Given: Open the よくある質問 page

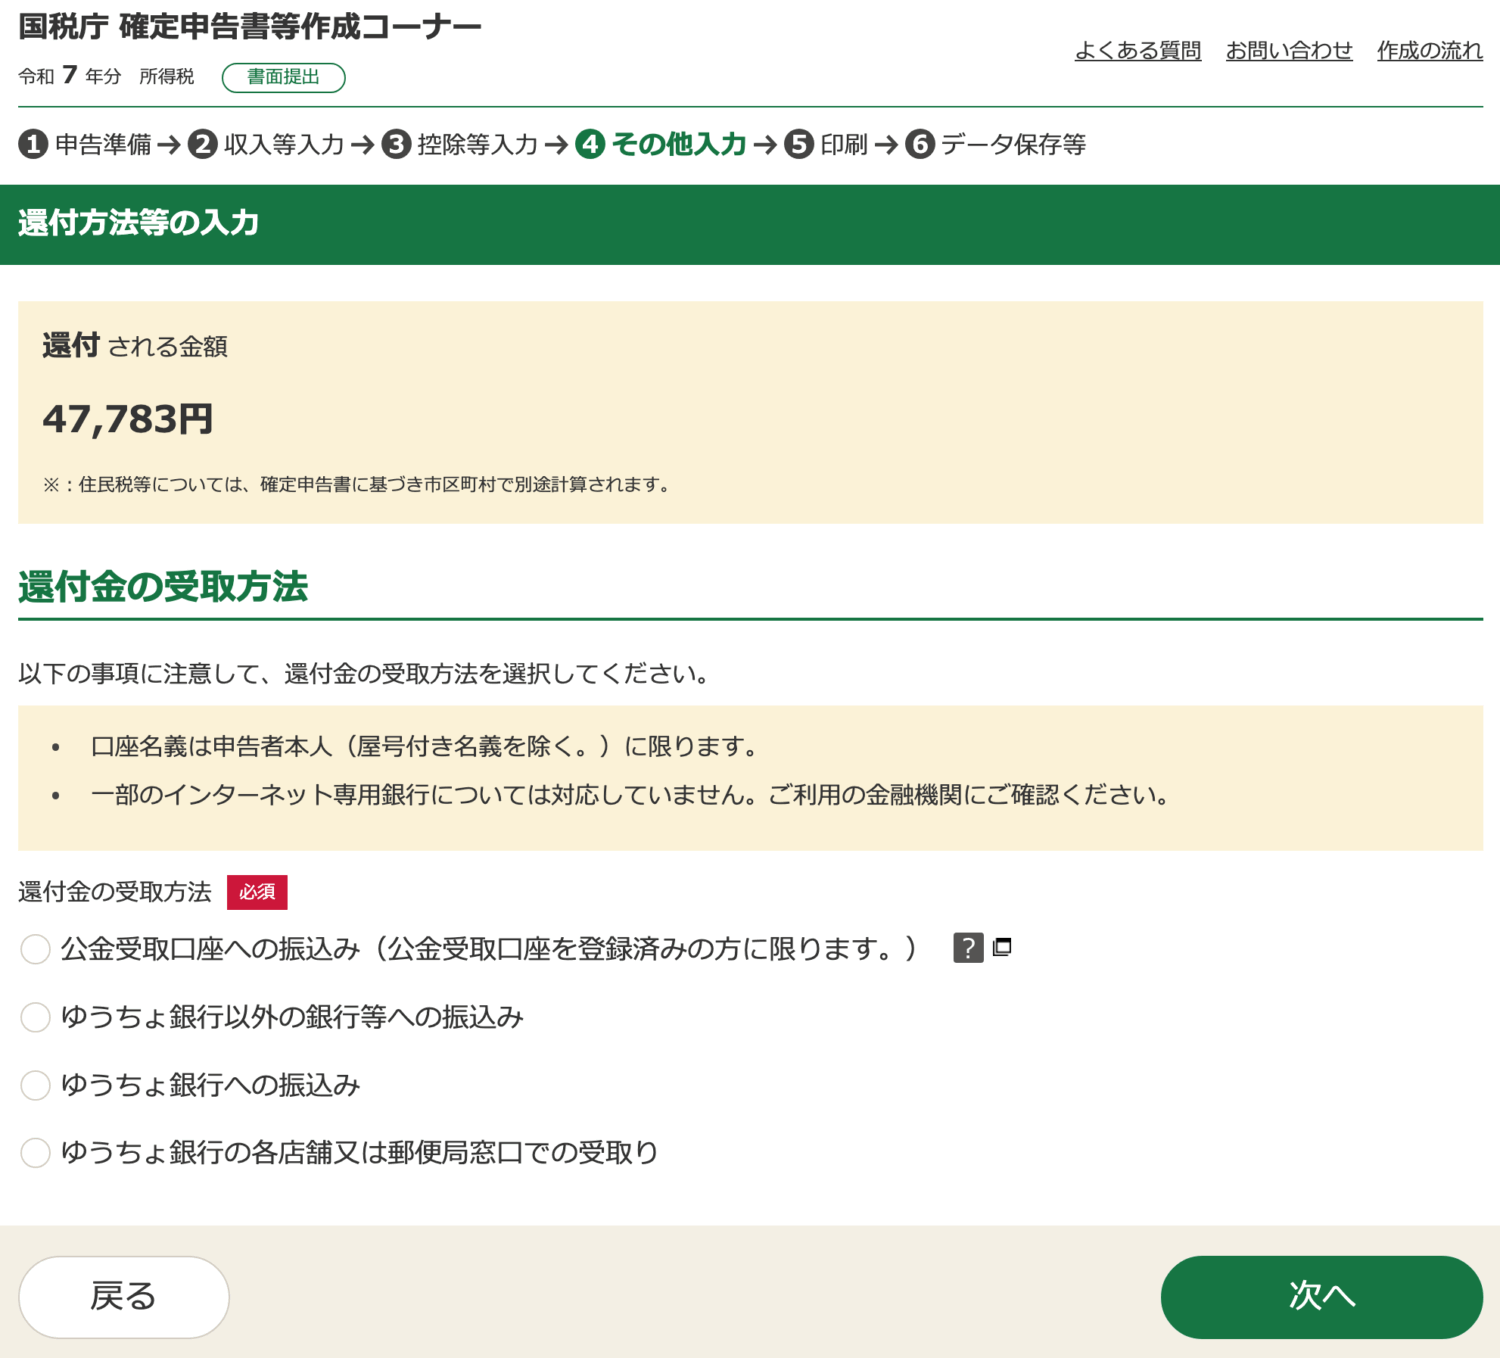Looking at the screenshot, I should pos(1139,52).
